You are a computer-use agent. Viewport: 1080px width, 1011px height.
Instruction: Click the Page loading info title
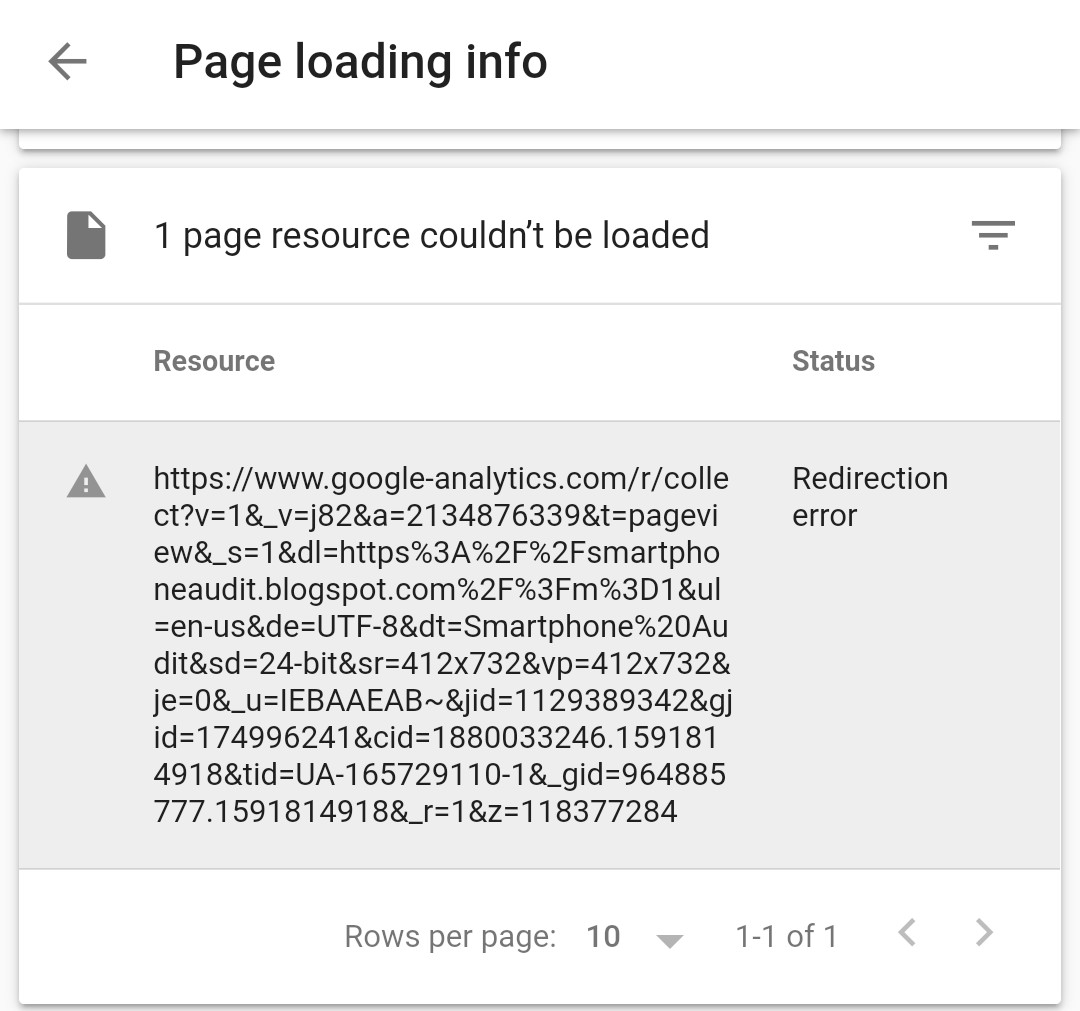tap(360, 62)
